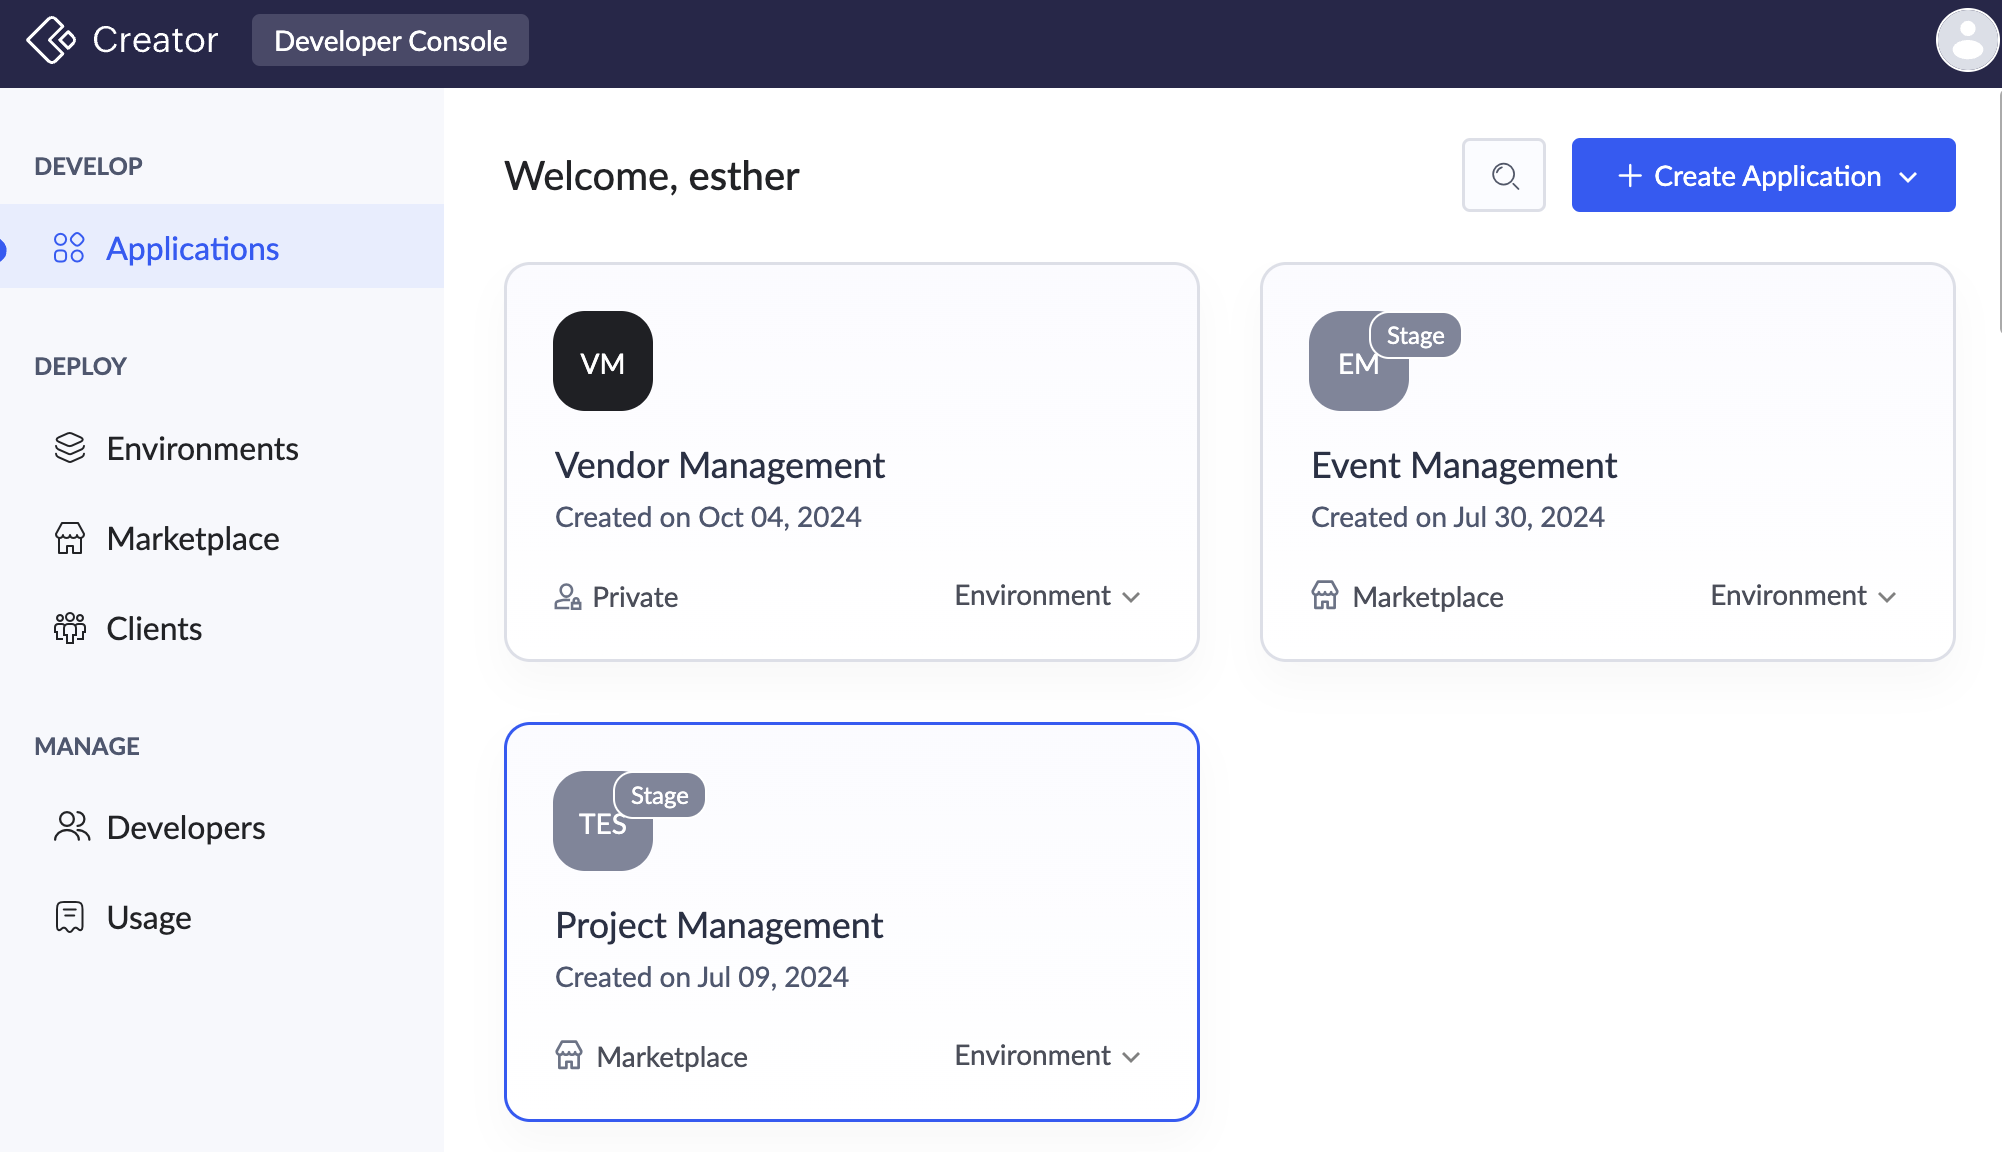Click the Private lock icon on Vendor Management
This screenshot has height=1152, width=2002.
(x=567, y=597)
